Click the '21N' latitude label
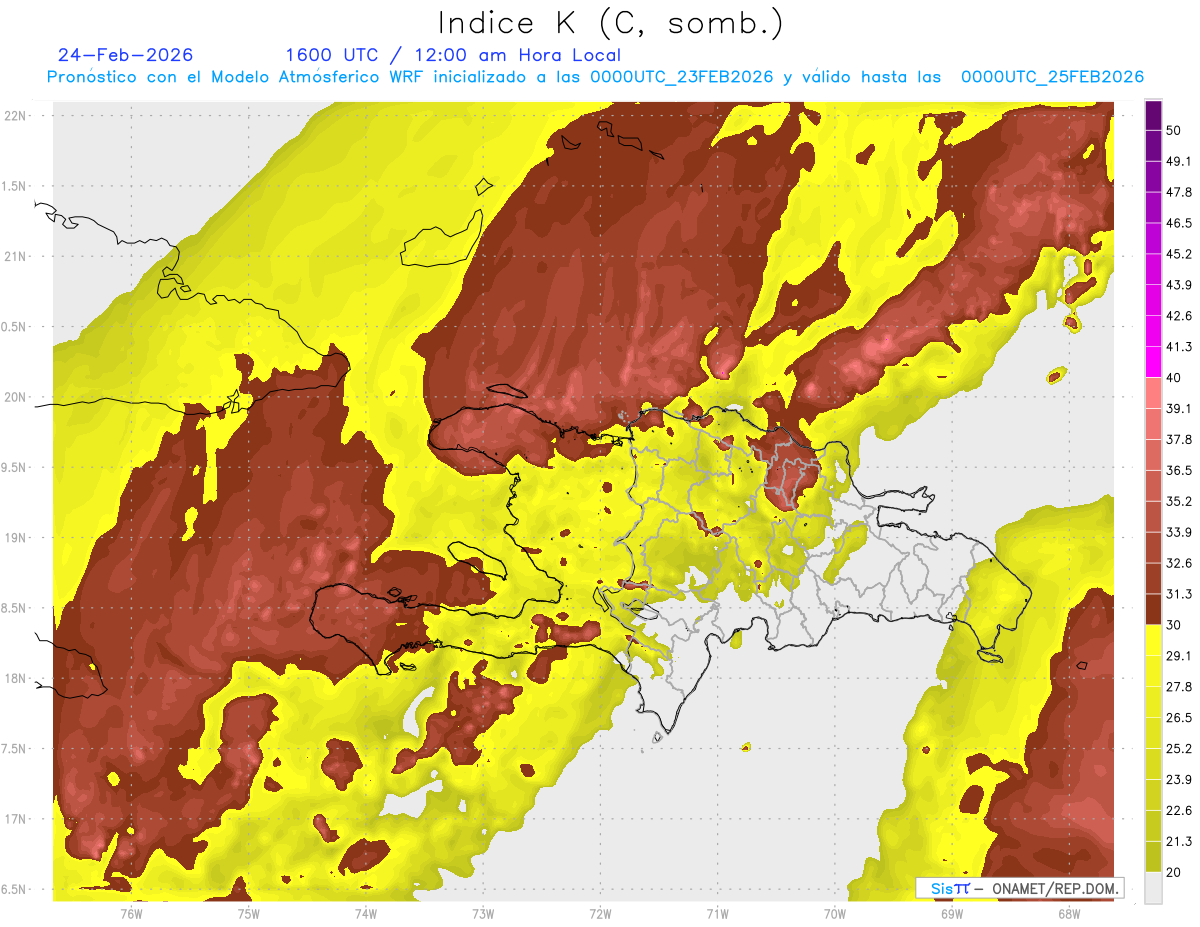 point(16,256)
